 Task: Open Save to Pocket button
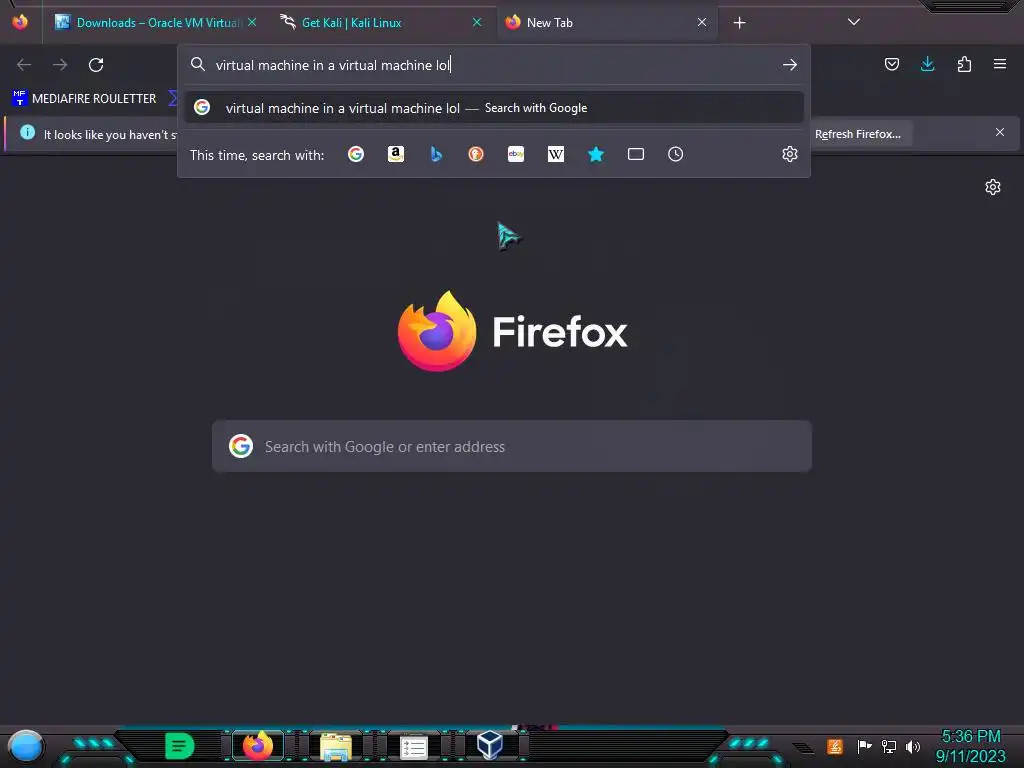(892, 64)
